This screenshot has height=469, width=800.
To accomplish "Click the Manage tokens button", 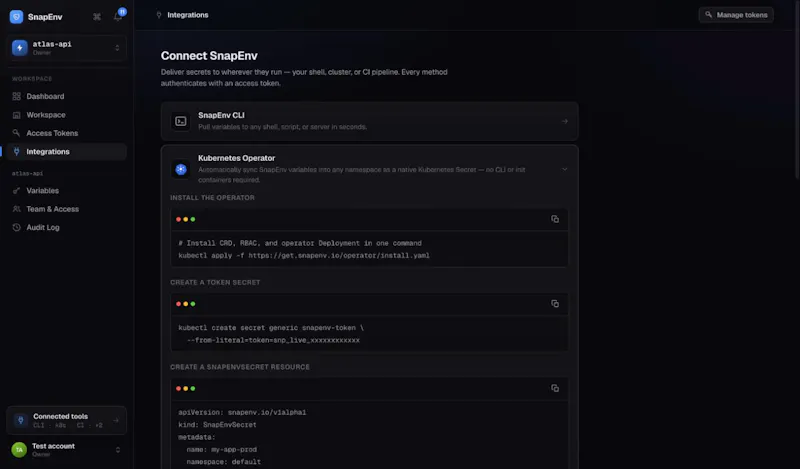I will (736, 15).
